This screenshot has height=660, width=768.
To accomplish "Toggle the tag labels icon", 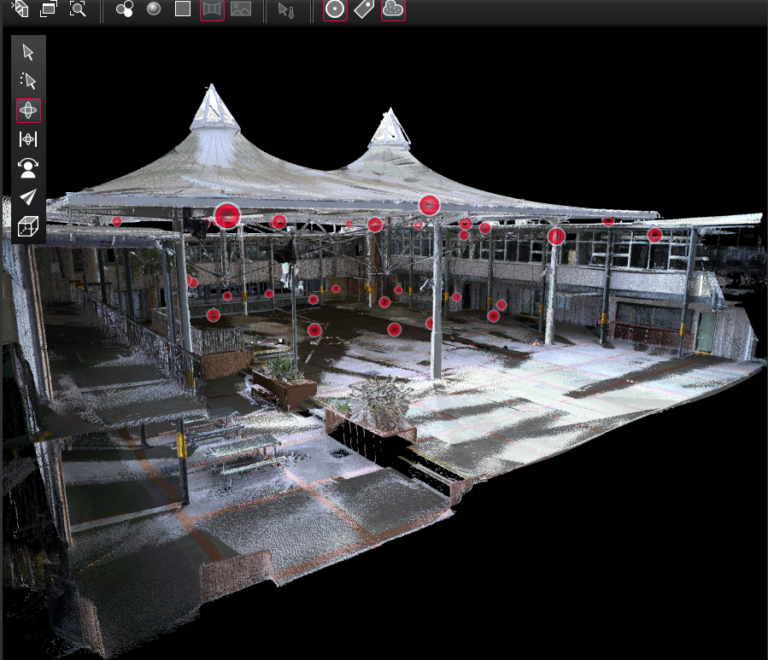I will pyautogui.click(x=364, y=9).
